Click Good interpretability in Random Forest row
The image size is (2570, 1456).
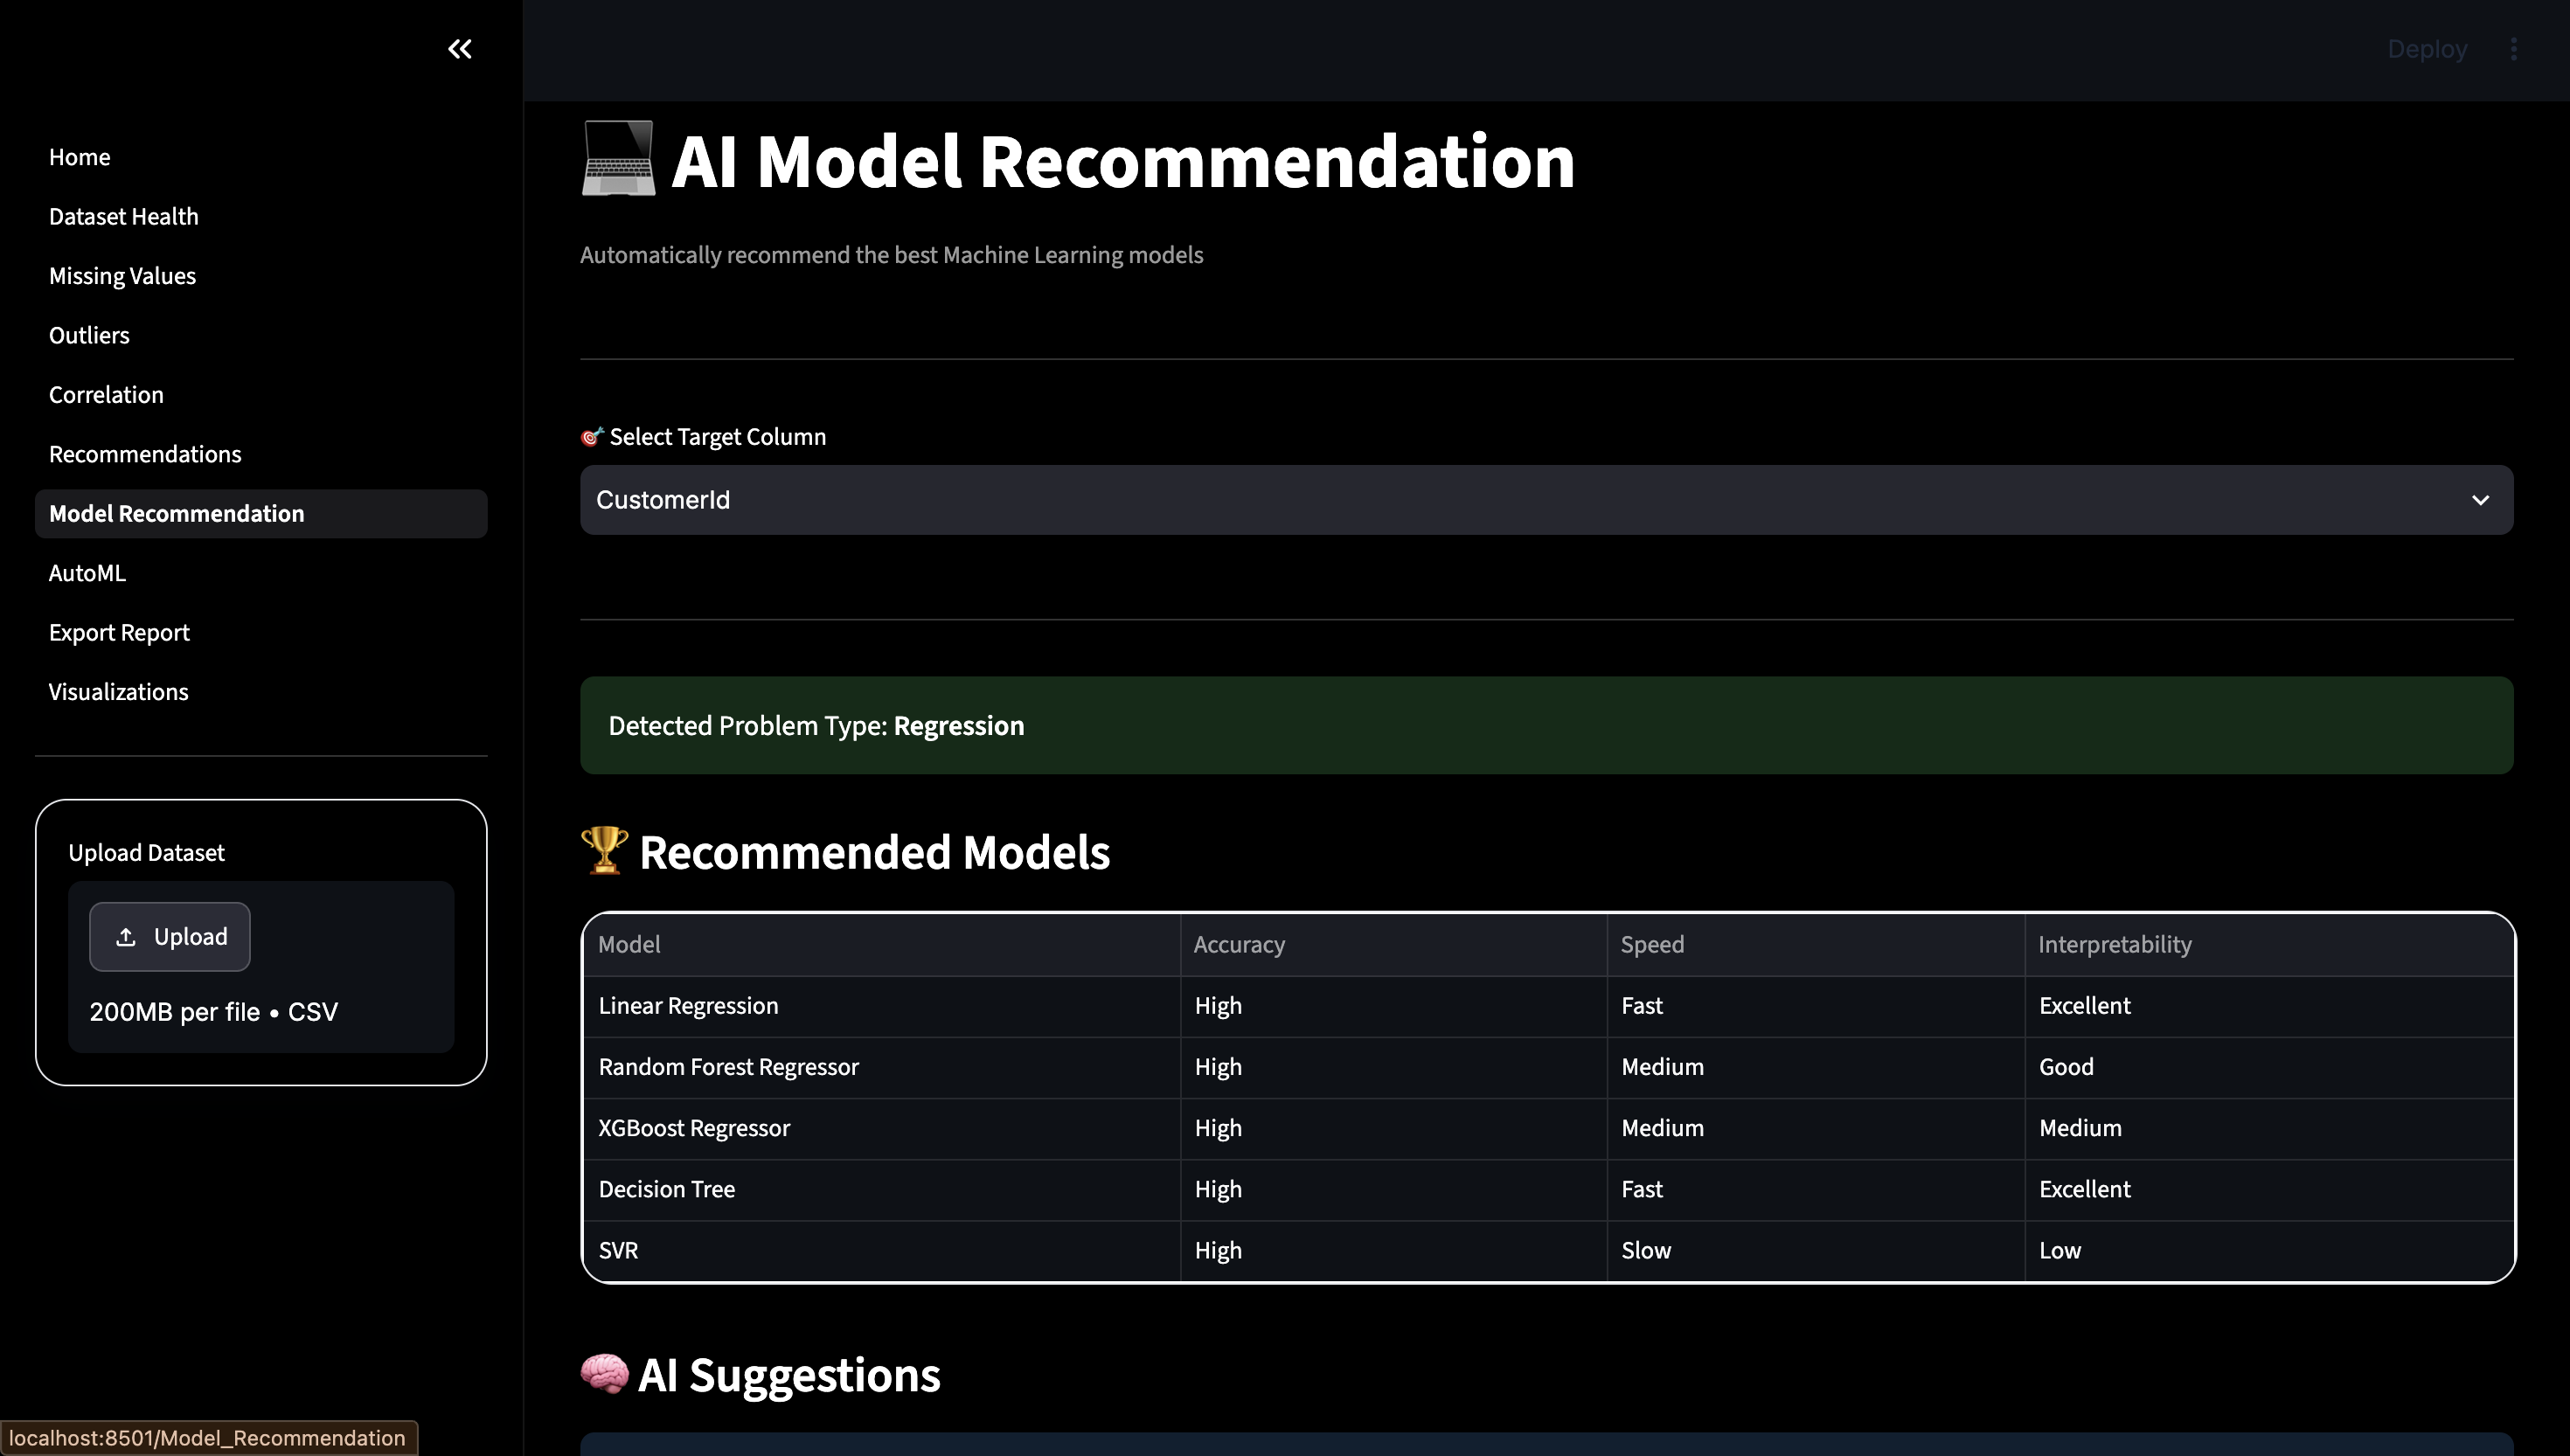pos(2269,1067)
